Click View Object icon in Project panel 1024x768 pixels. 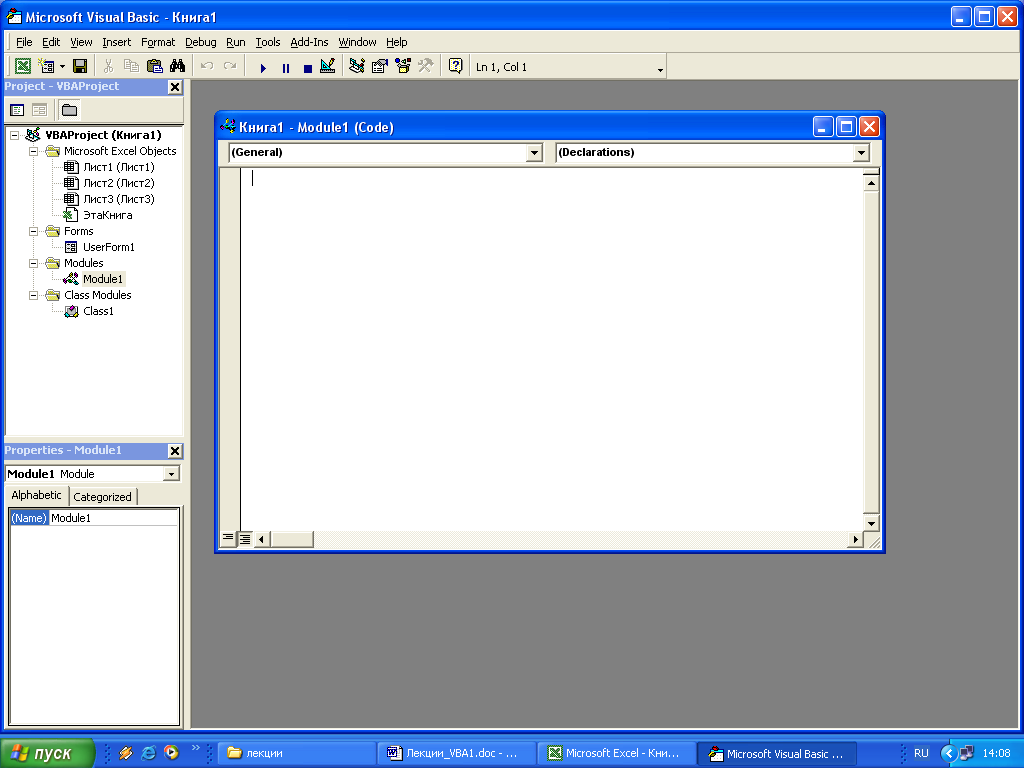pyautogui.click(x=39, y=110)
